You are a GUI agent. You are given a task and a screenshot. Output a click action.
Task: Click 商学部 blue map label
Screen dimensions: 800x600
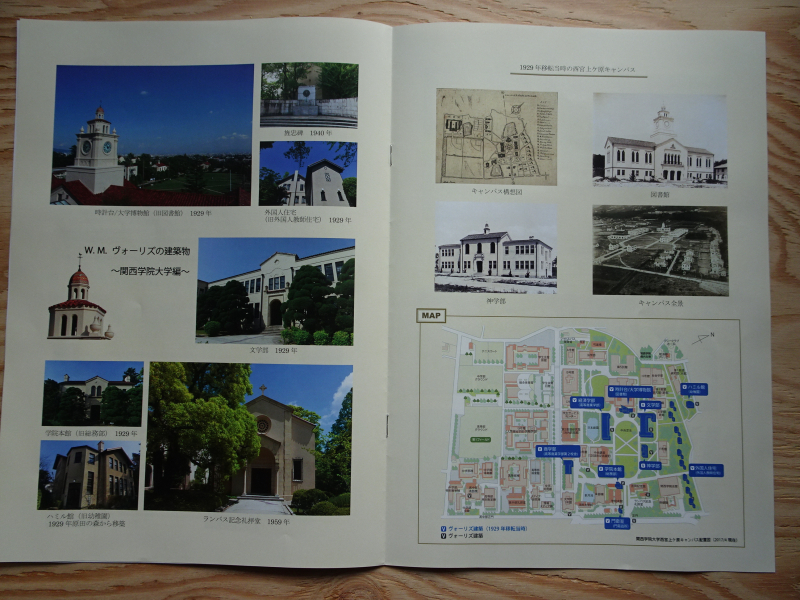(558, 451)
